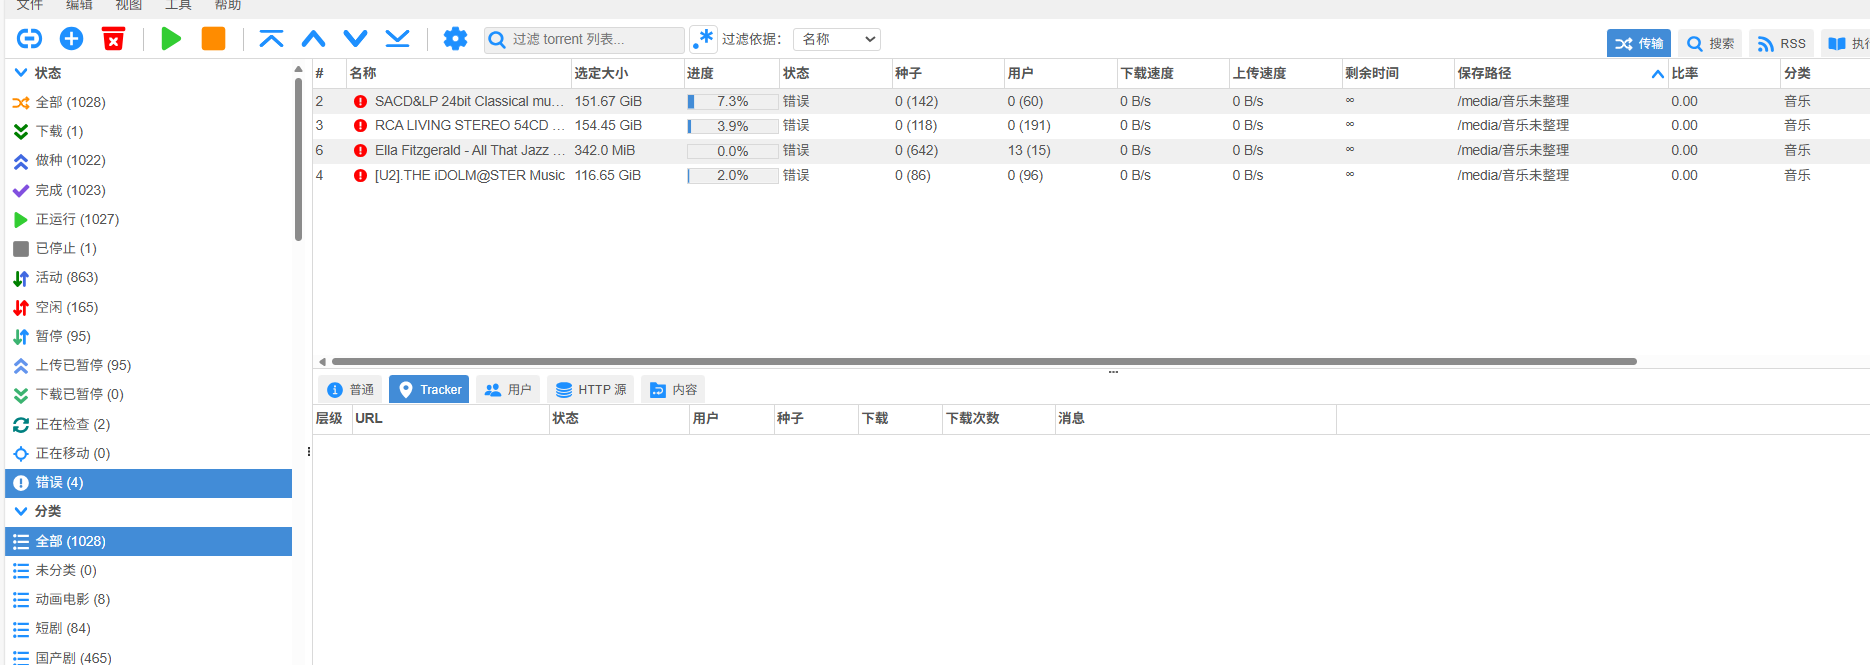This screenshot has height=665, width=1870.
Task: Sort by 下载速度 column header
Action: 1172,73
